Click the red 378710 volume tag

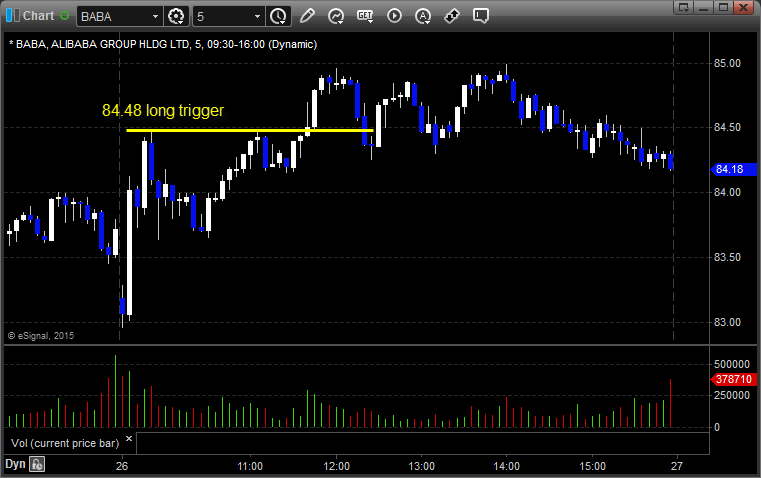(x=733, y=379)
